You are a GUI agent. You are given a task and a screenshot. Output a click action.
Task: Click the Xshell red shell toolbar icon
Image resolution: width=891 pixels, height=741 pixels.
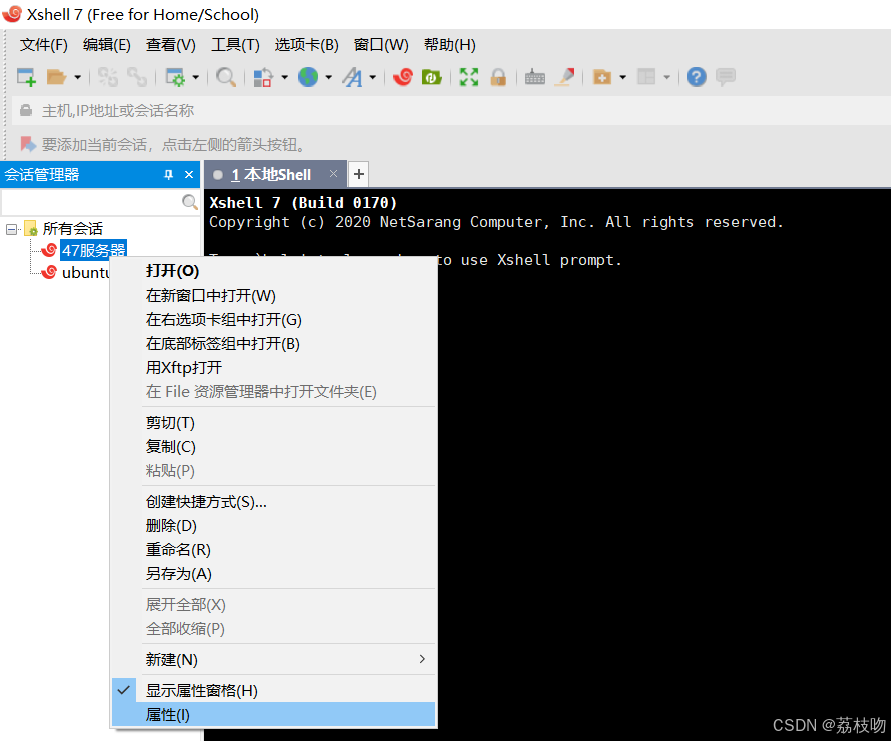tap(403, 77)
